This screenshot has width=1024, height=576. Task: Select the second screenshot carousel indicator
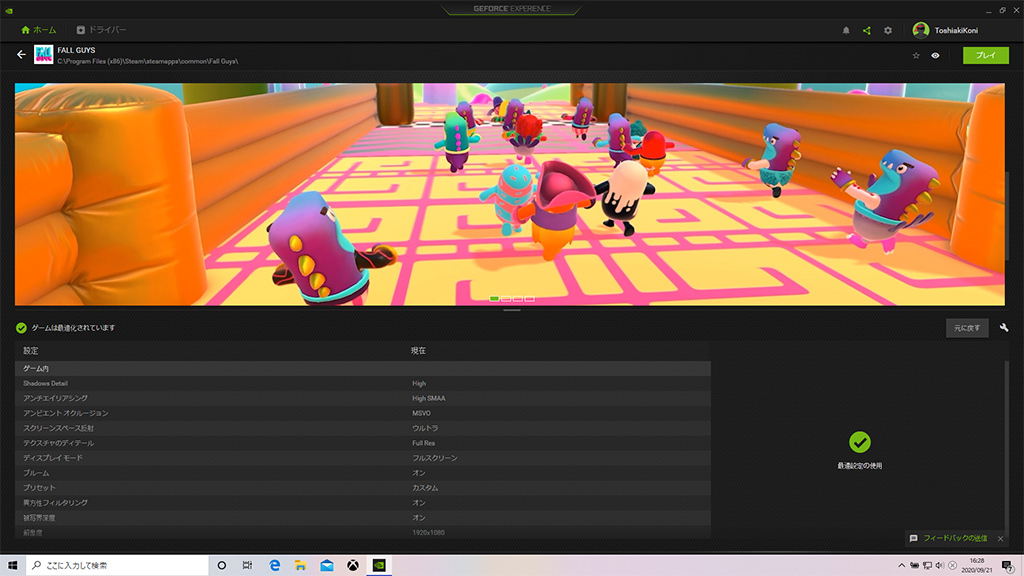[506, 298]
